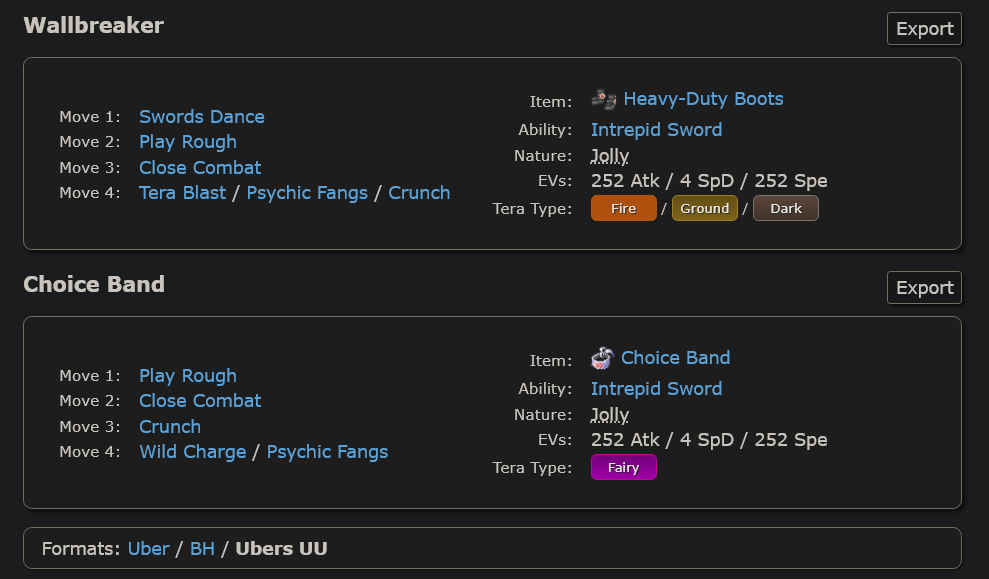The width and height of the screenshot is (989, 579).
Task: Open Close Combat in Wallbreaker set
Action: 200,168
